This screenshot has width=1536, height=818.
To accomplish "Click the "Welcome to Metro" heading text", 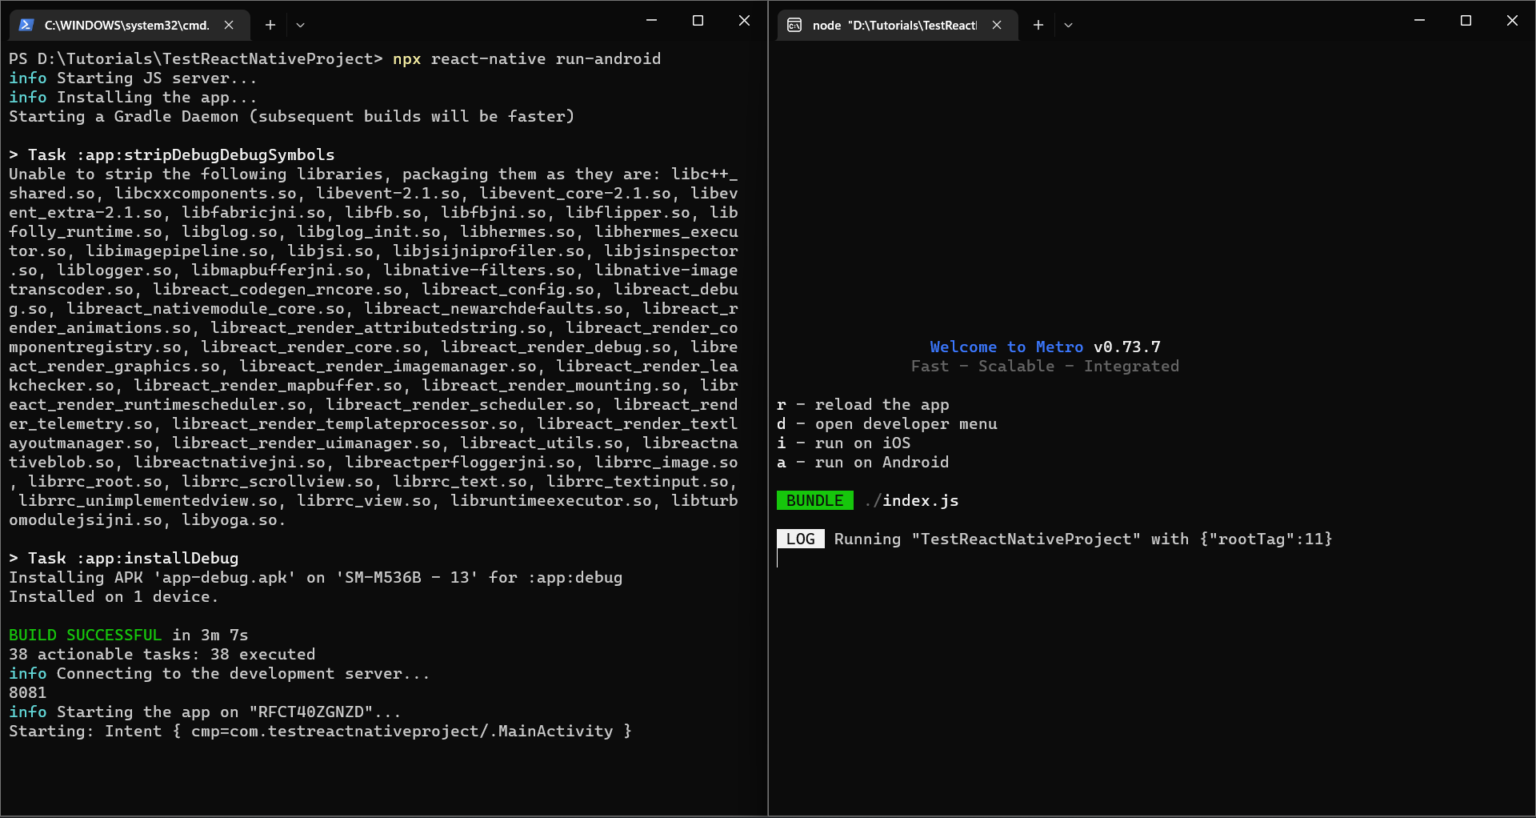I will pos(1006,347).
